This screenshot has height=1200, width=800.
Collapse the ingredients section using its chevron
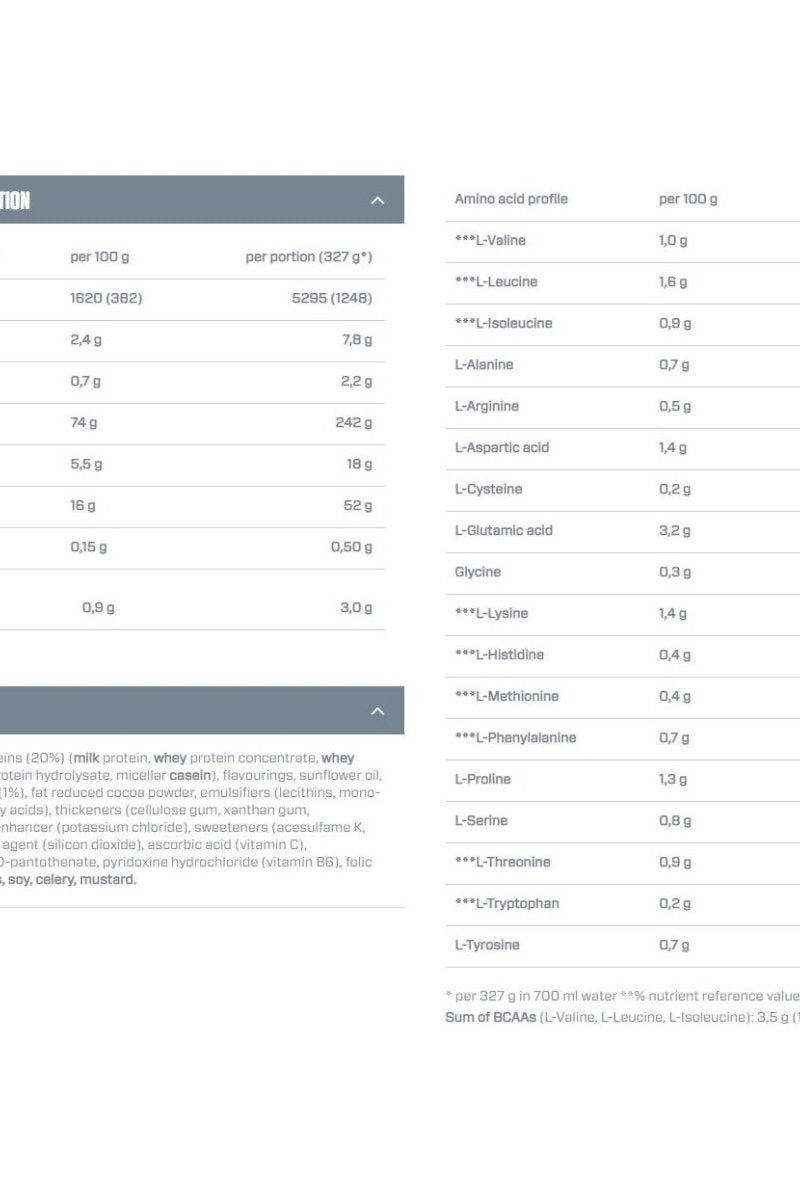tap(377, 711)
